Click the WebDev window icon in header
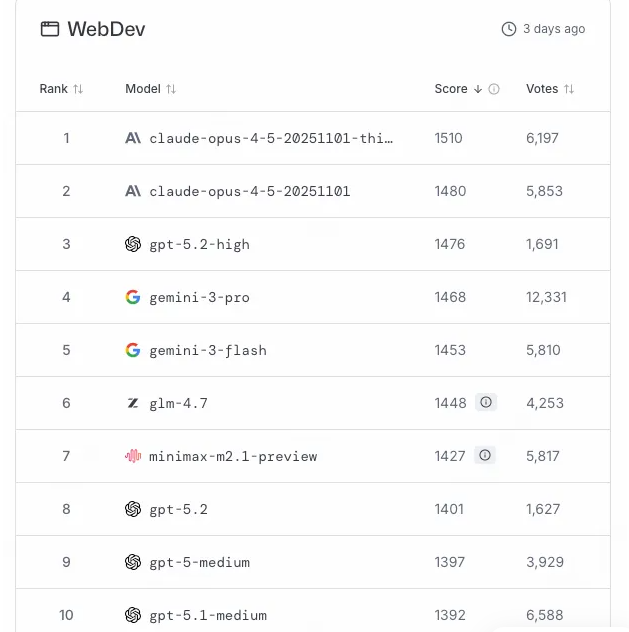 (50, 29)
